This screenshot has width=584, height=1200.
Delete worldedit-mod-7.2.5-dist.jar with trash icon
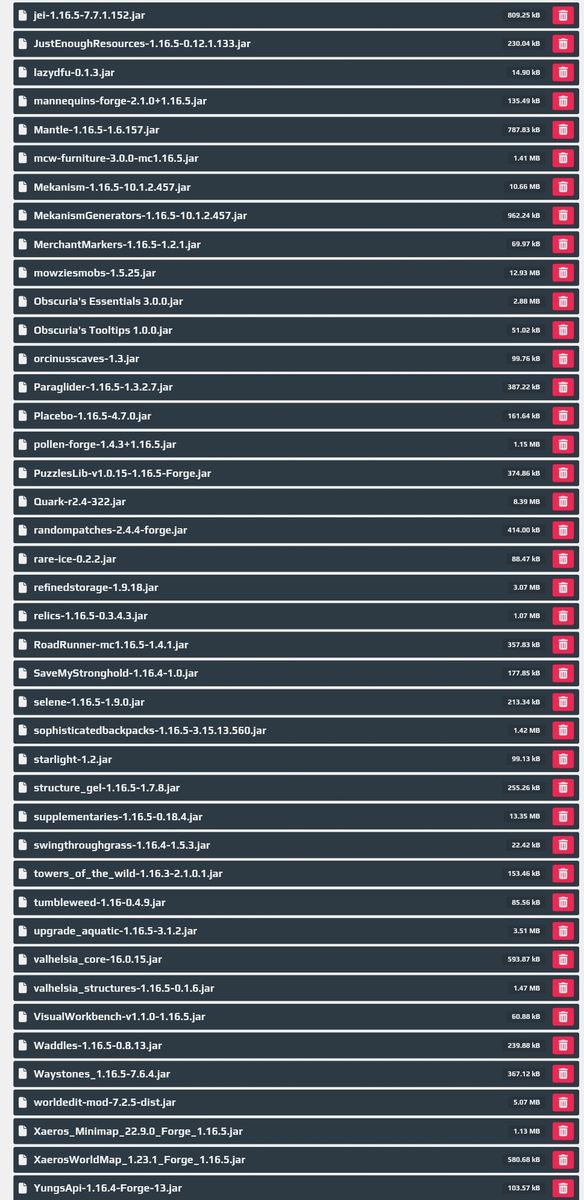tap(563, 1101)
